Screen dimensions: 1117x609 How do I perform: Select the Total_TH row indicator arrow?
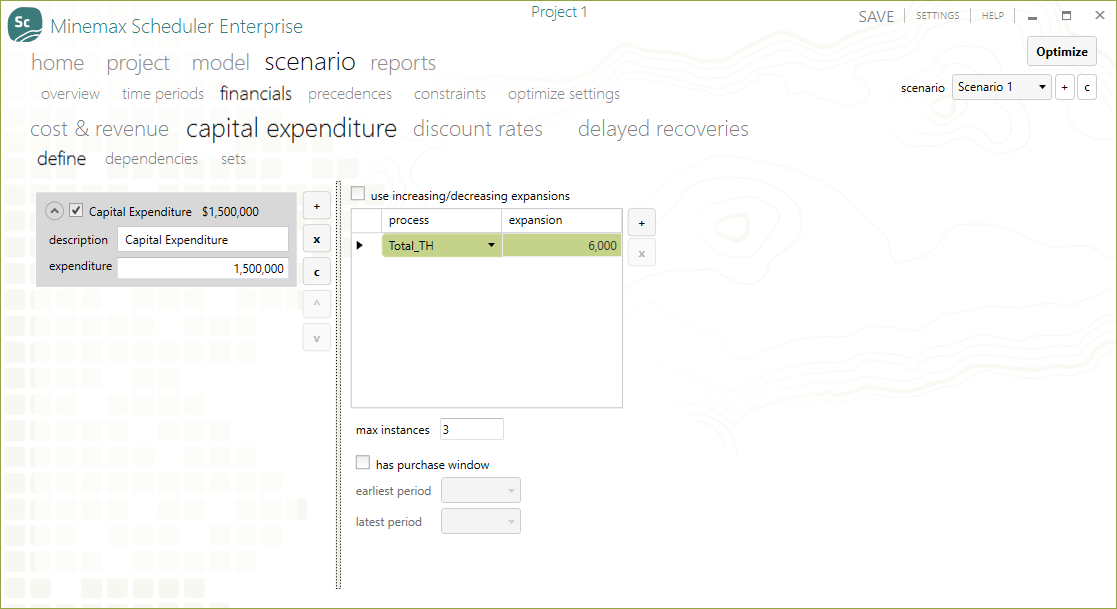[360, 245]
